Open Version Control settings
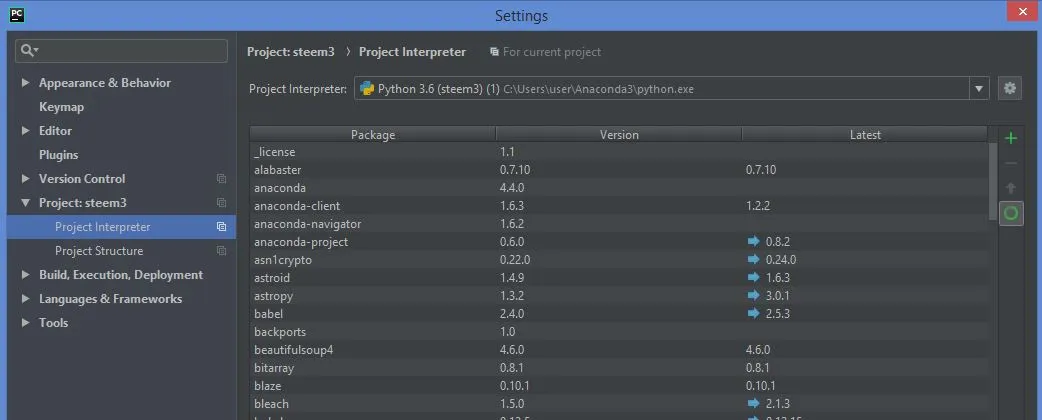 pyautogui.click(x=82, y=179)
